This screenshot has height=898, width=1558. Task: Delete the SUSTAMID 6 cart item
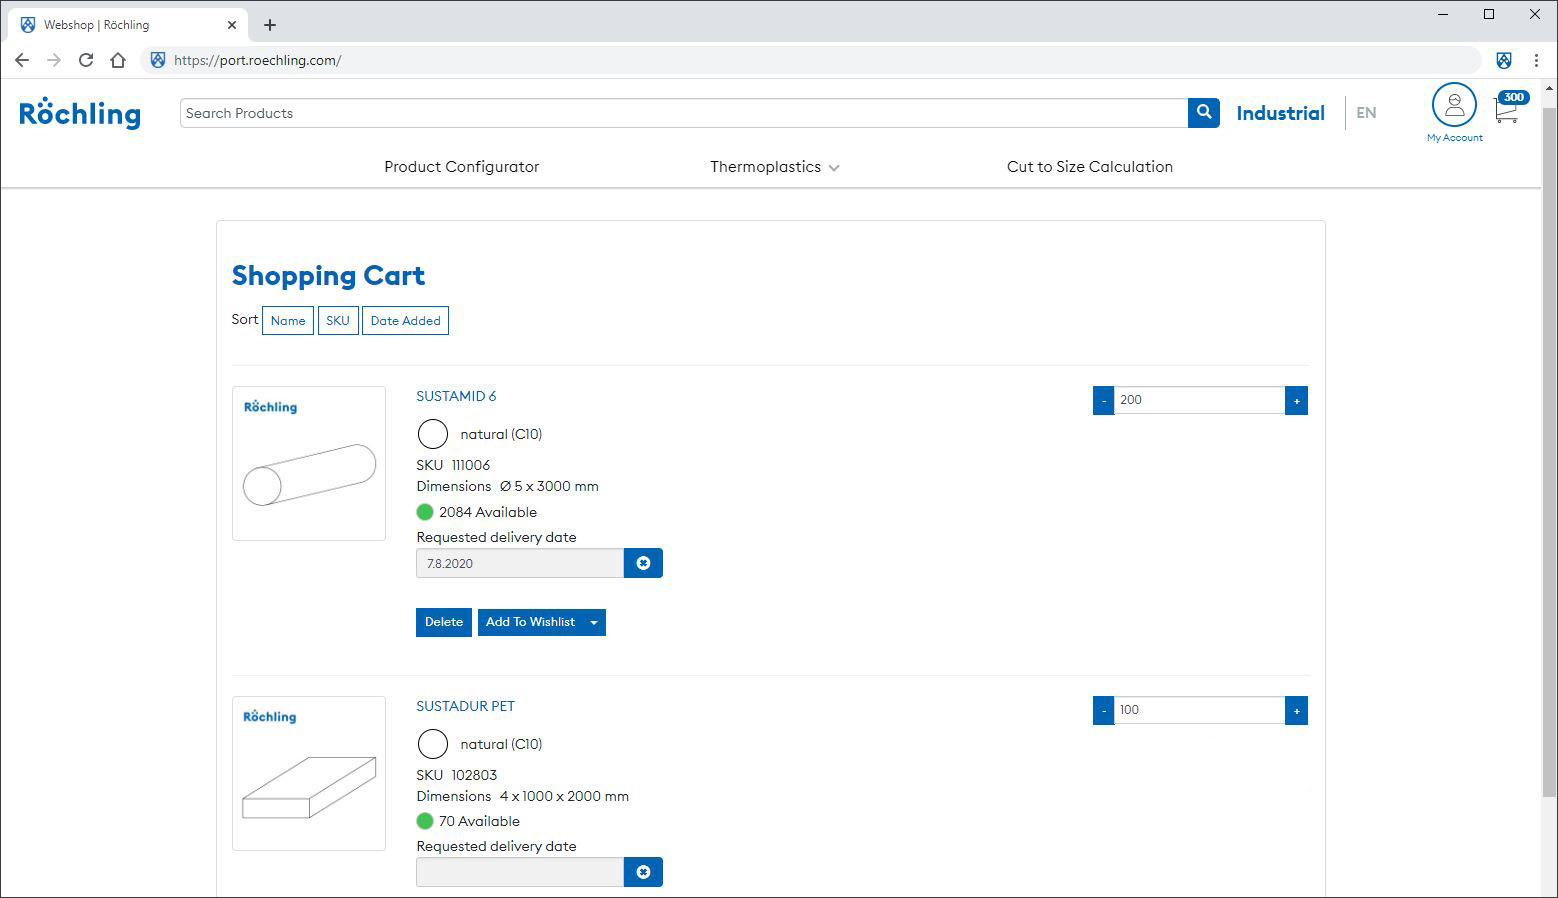coord(443,622)
